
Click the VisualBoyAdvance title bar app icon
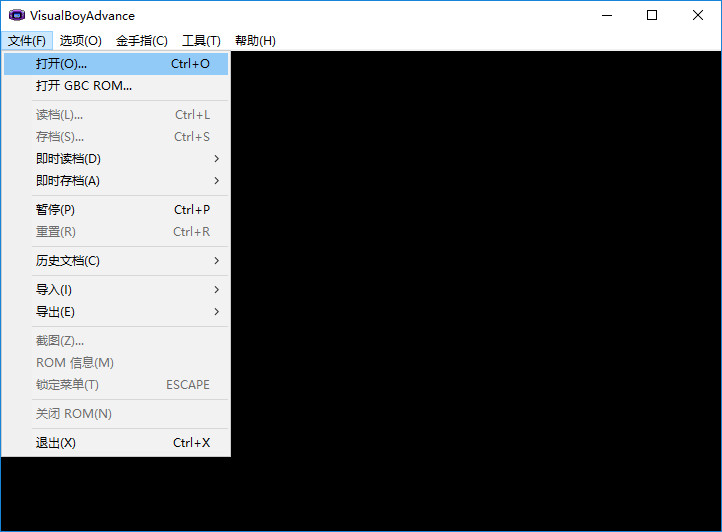pos(17,15)
